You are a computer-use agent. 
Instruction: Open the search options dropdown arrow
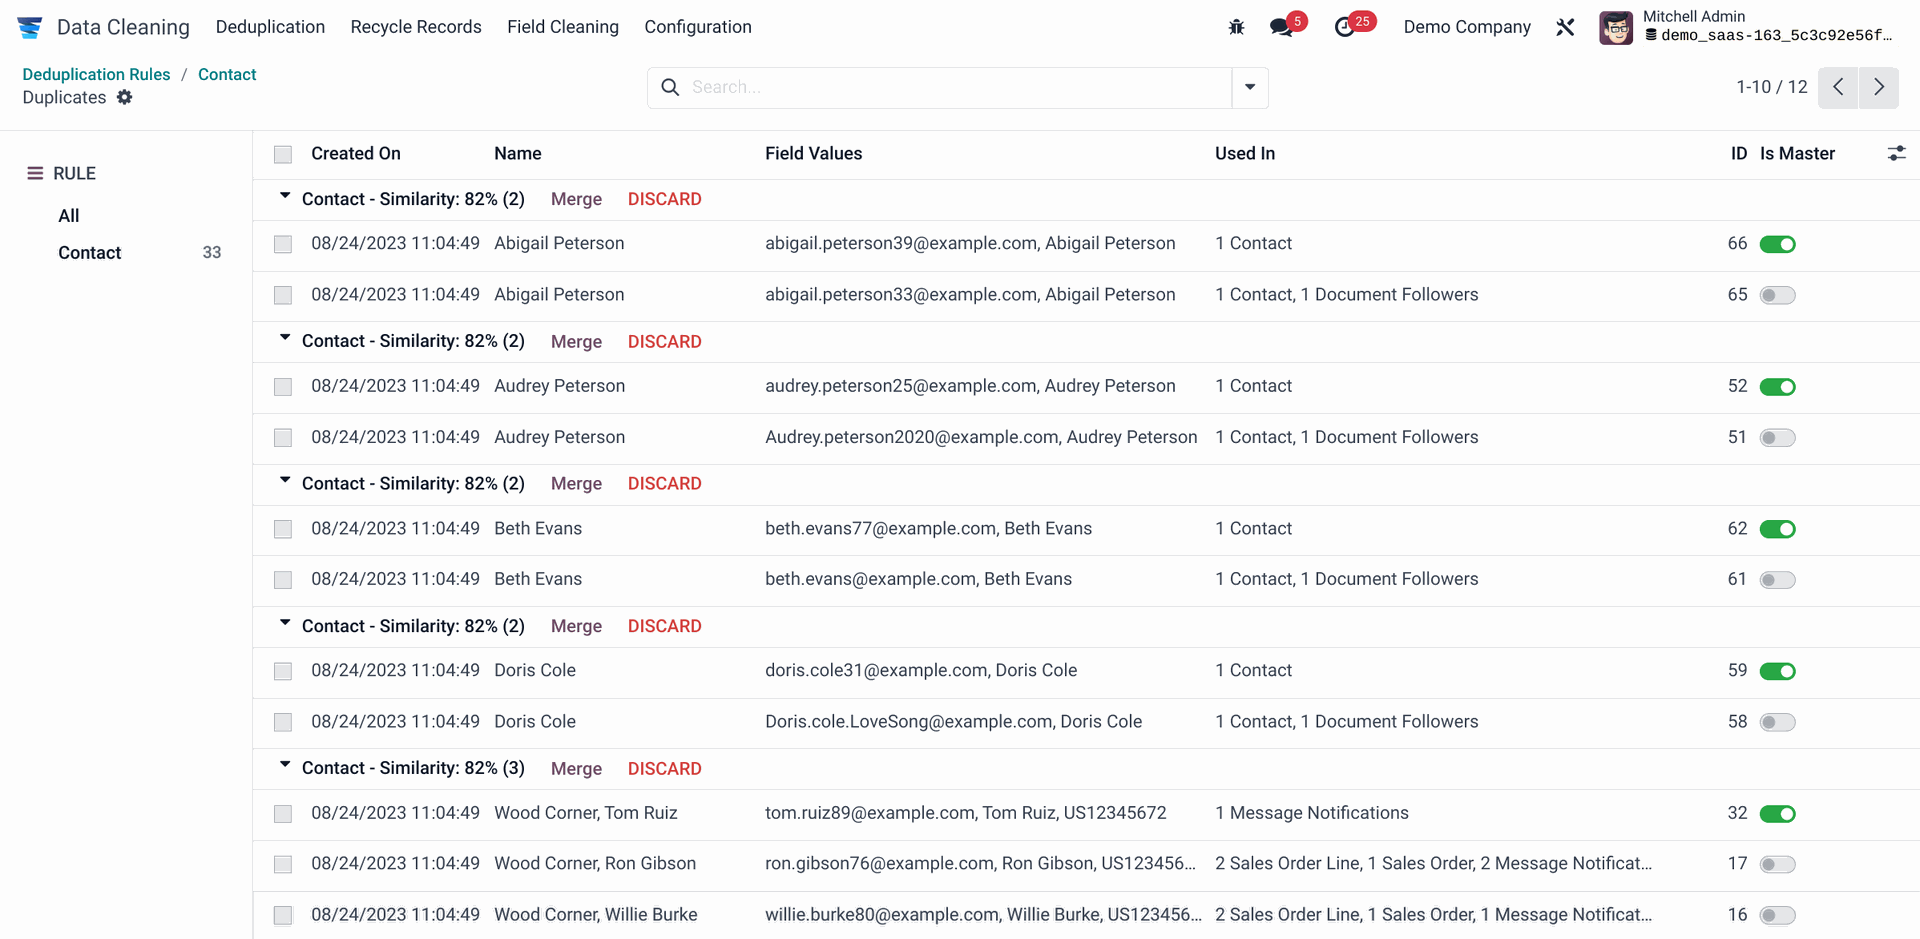(x=1250, y=87)
